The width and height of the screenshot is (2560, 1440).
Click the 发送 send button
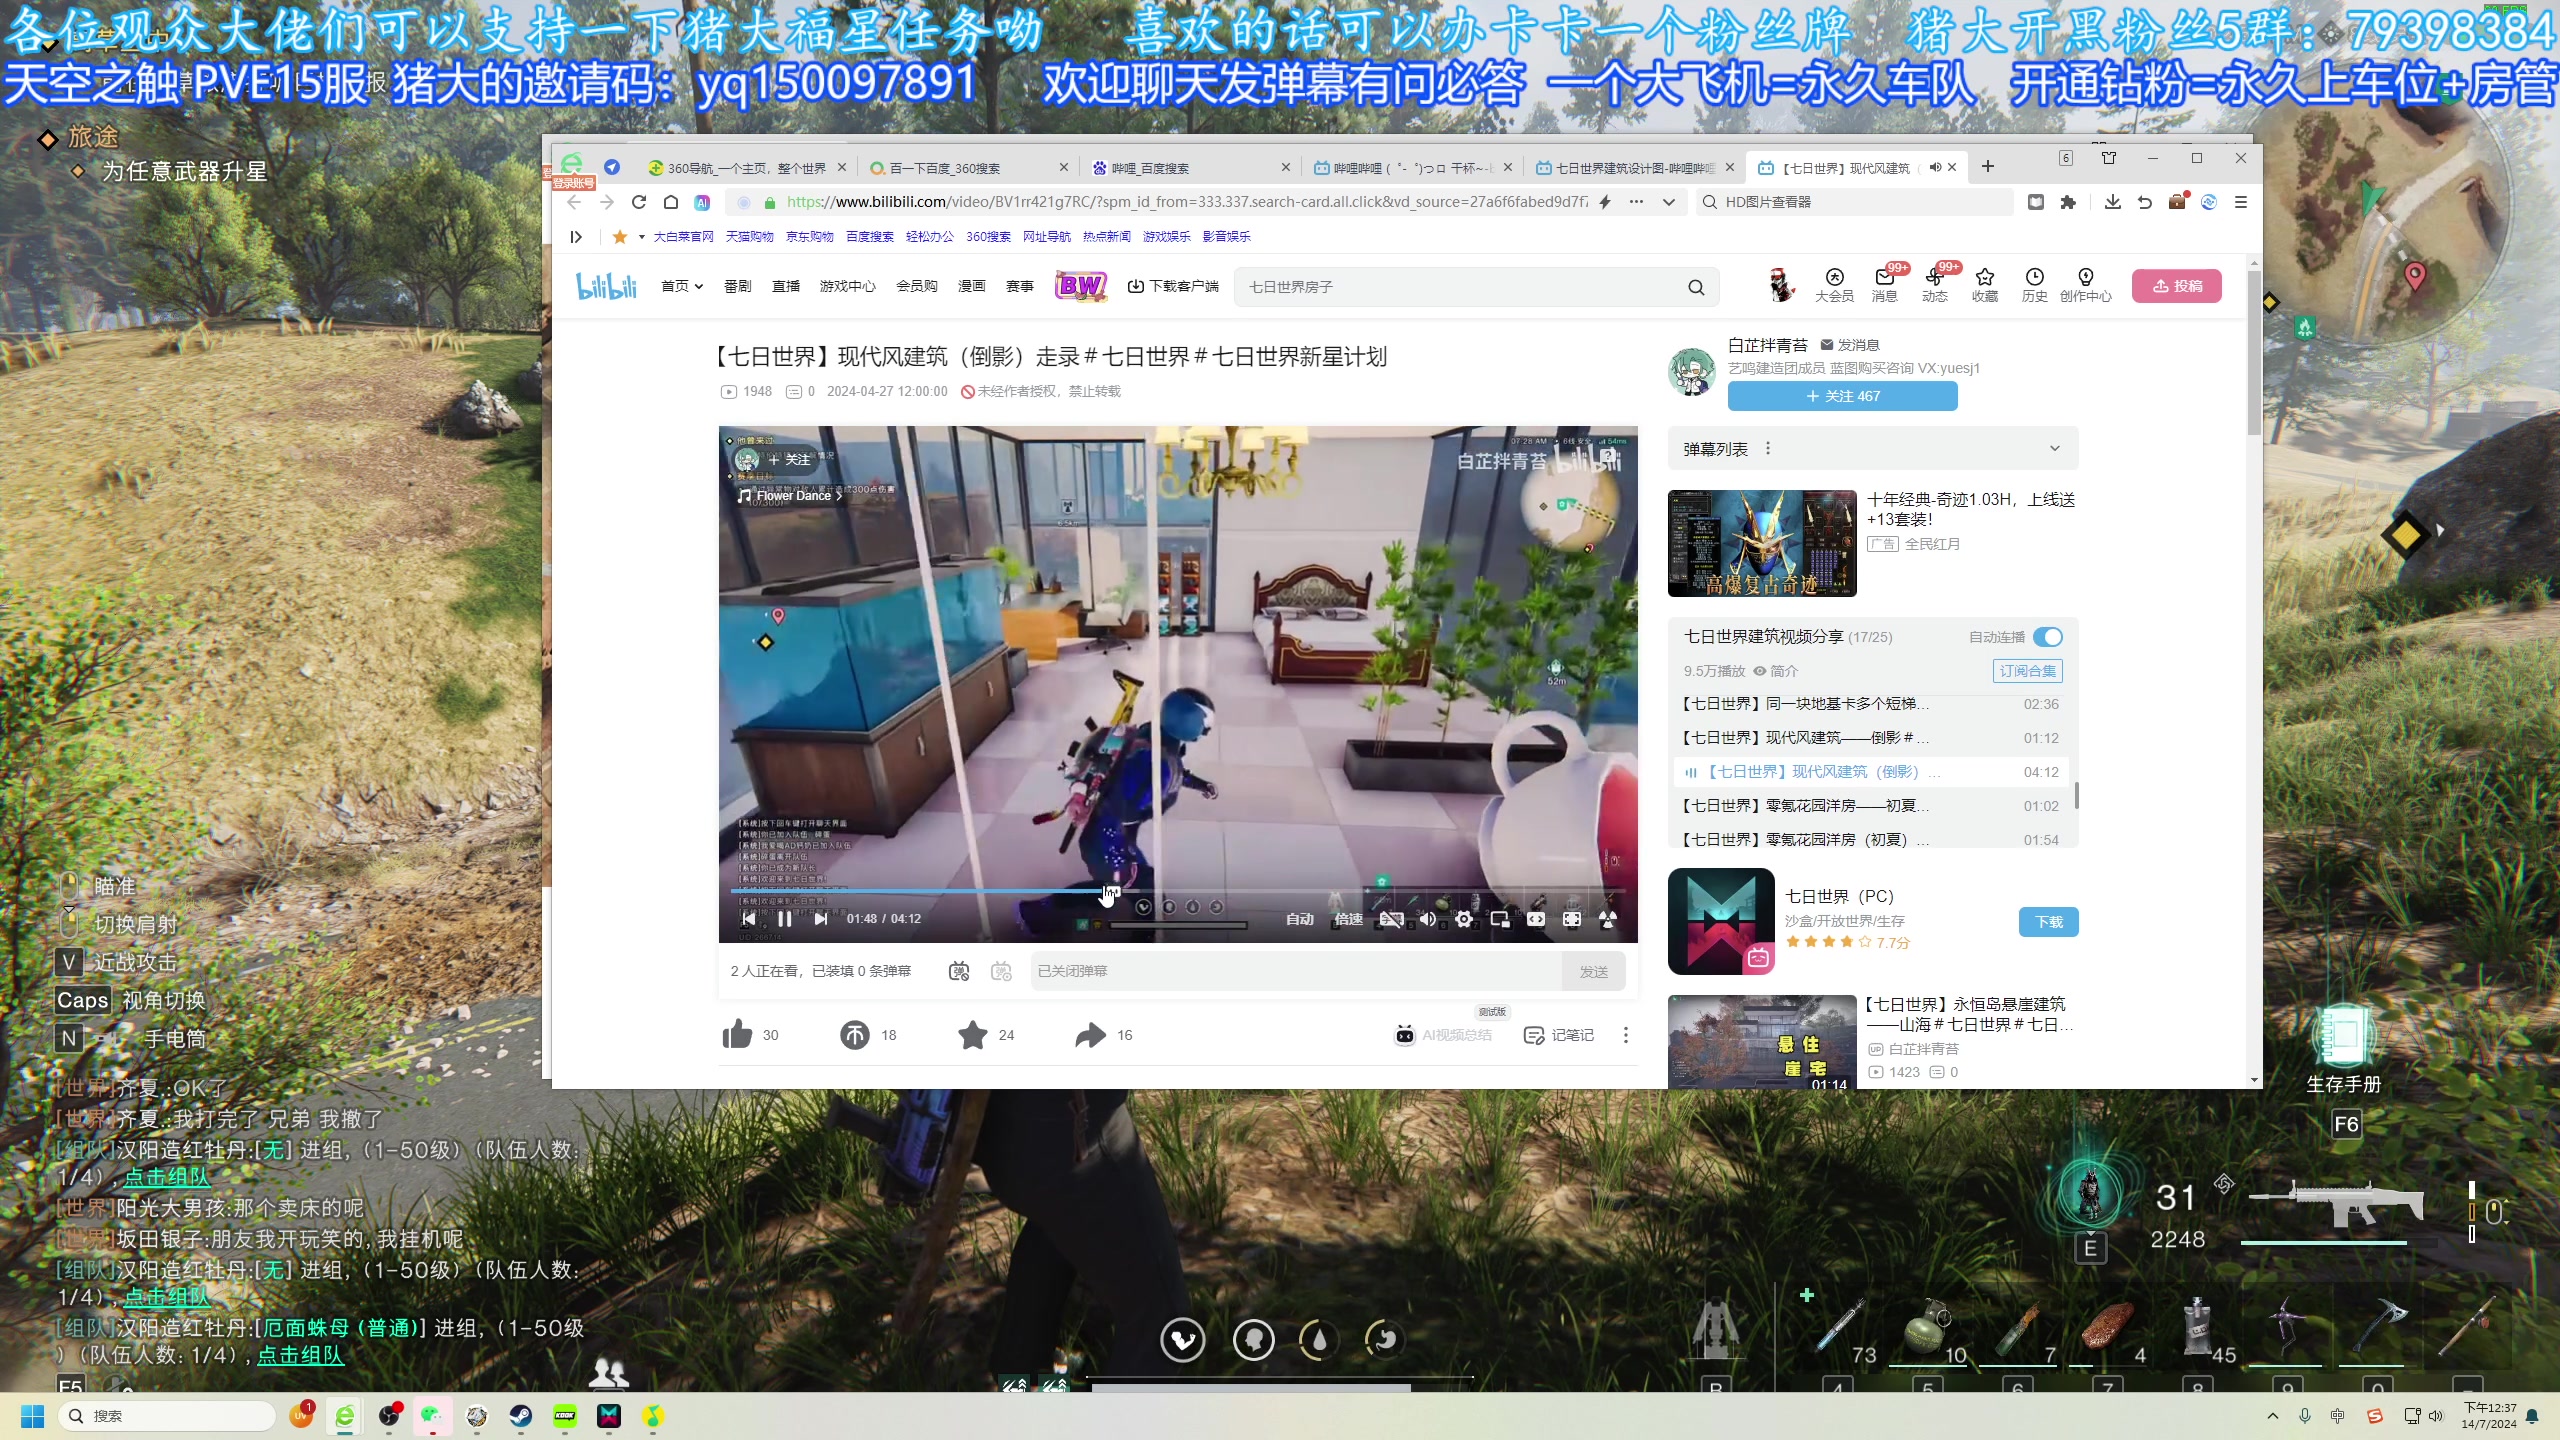(1594, 971)
